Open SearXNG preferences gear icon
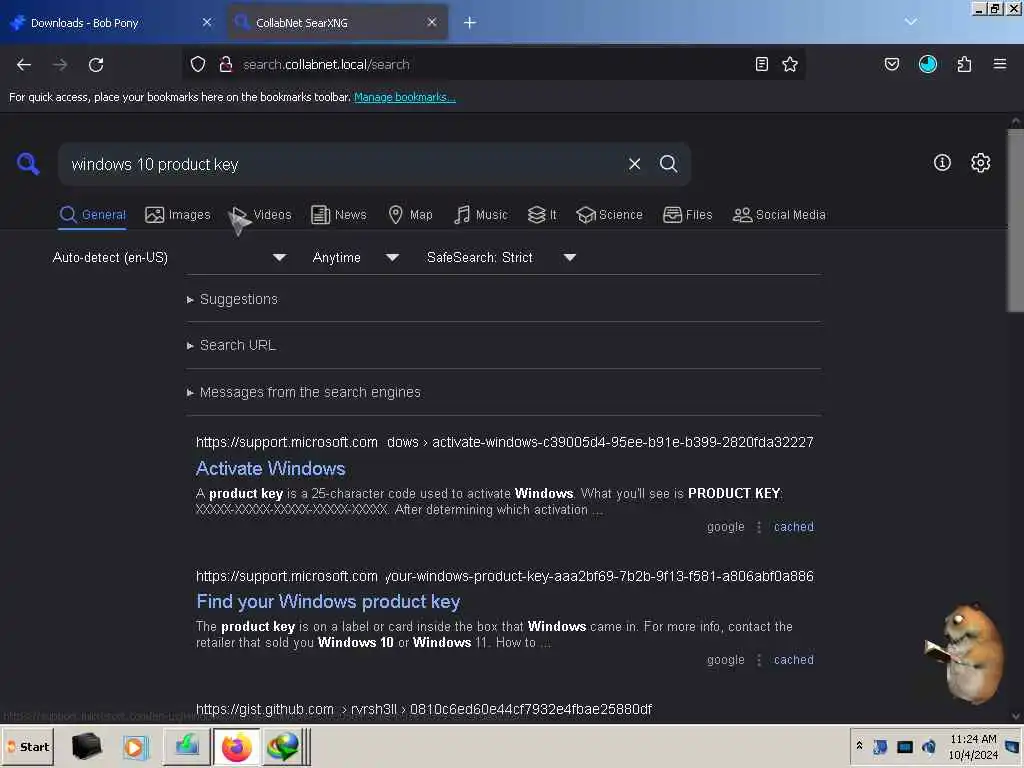Image resolution: width=1024 pixels, height=768 pixels. [x=980, y=163]
